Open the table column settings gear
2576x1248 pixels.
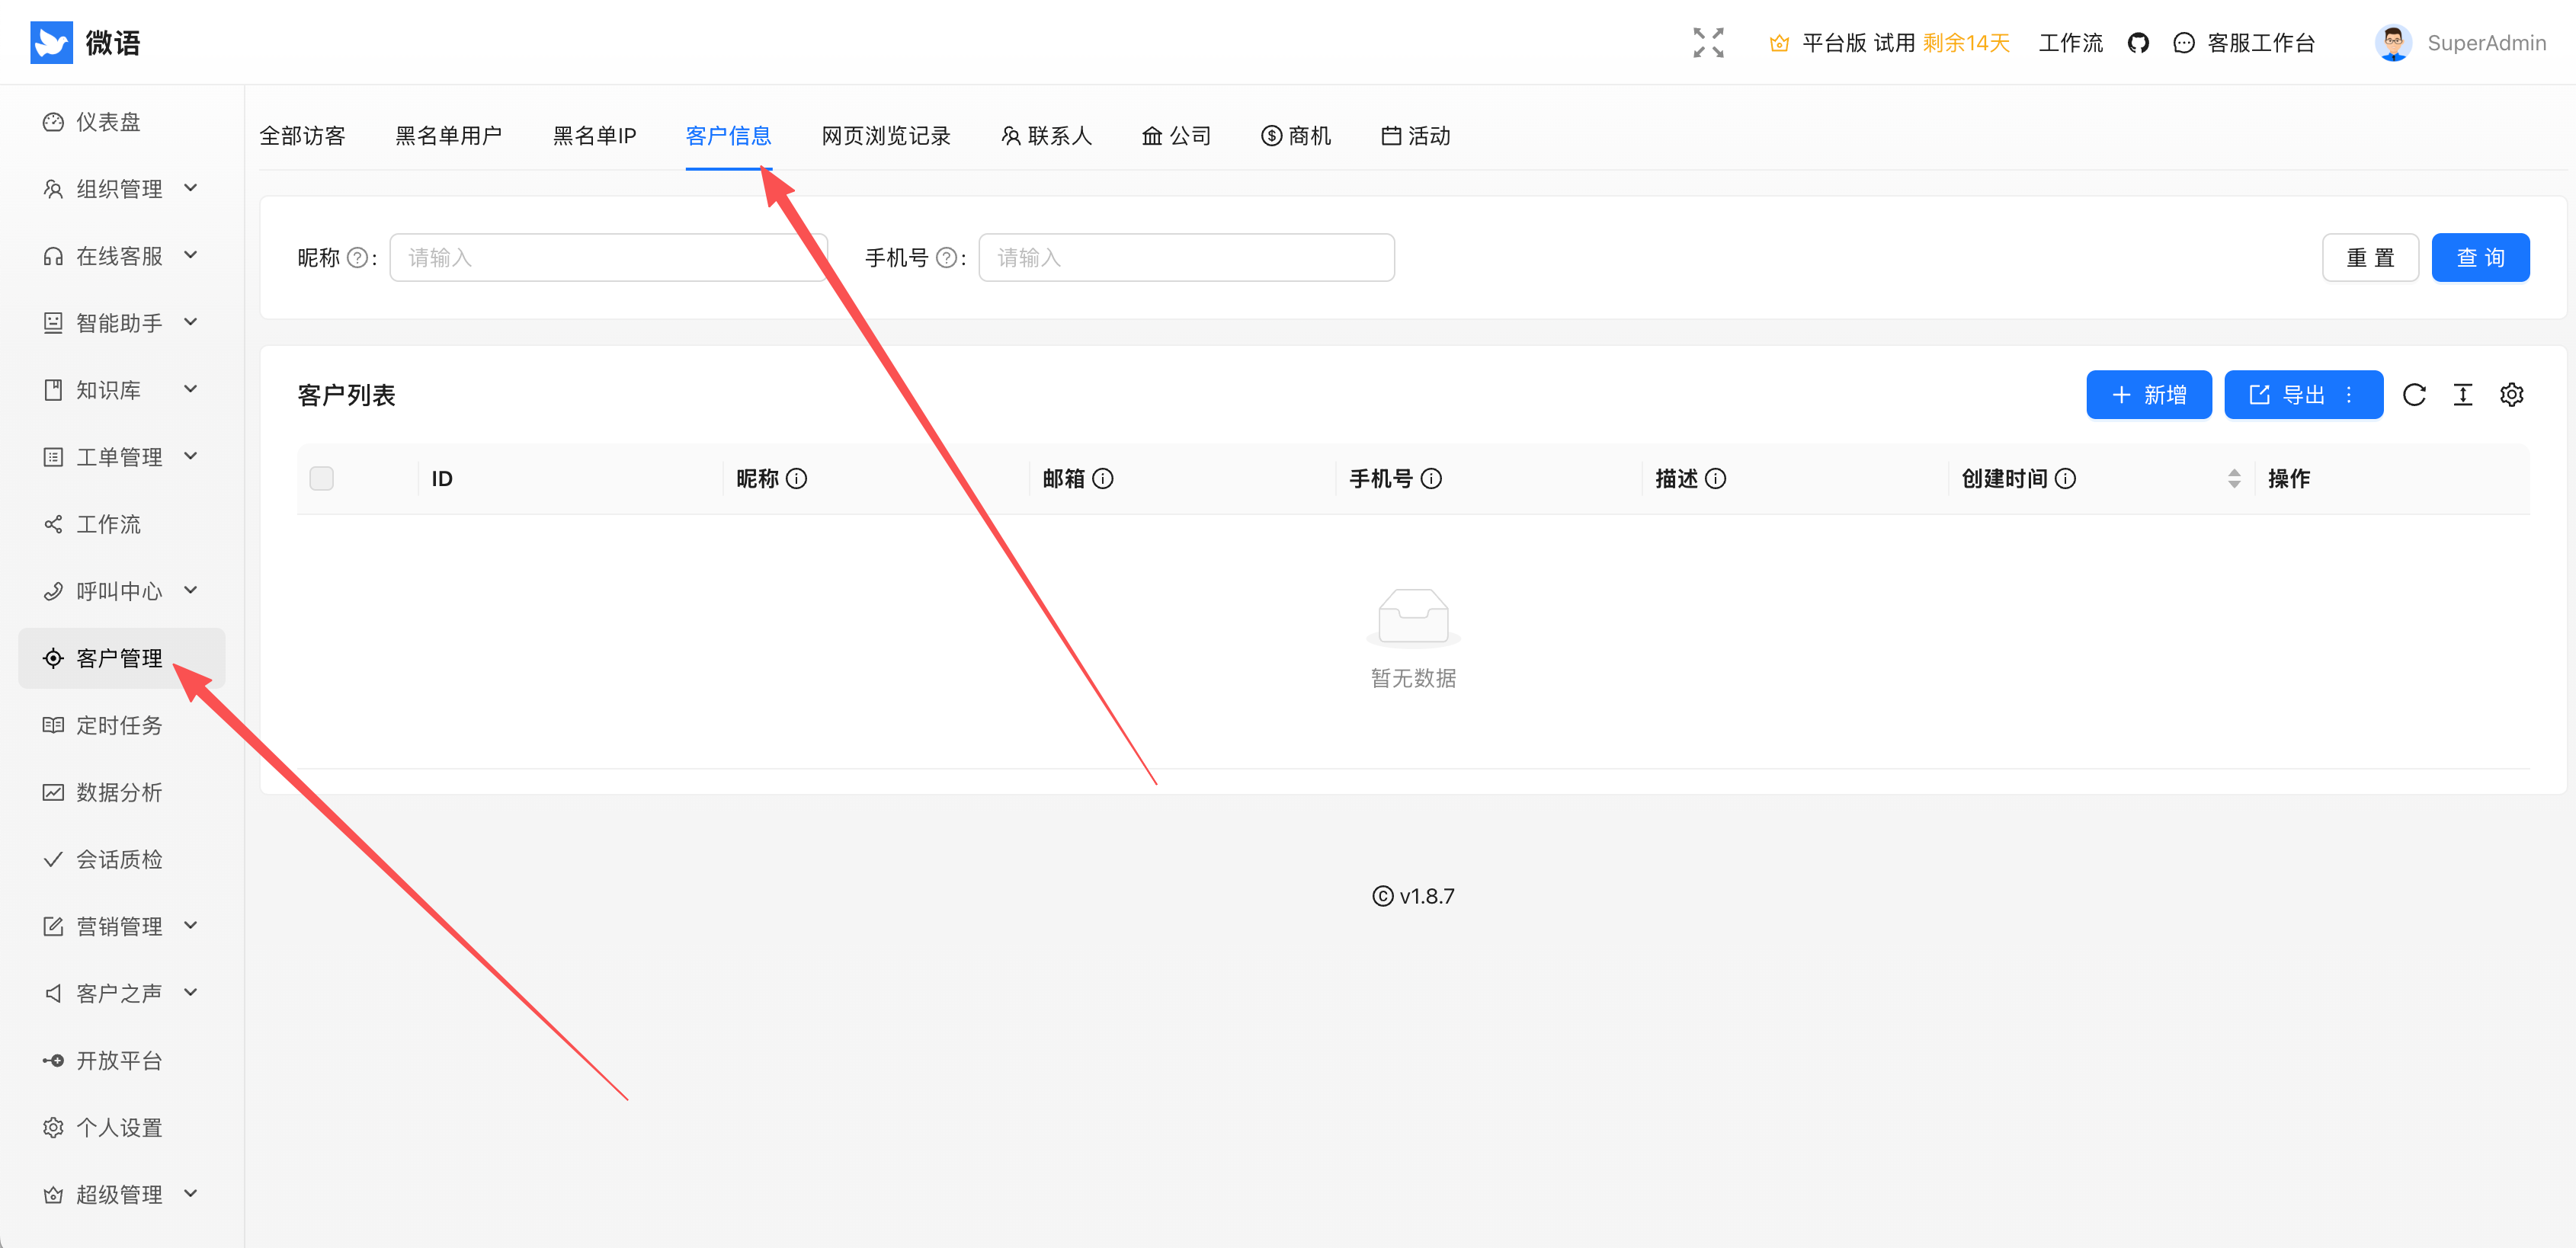pos(2513,394)
